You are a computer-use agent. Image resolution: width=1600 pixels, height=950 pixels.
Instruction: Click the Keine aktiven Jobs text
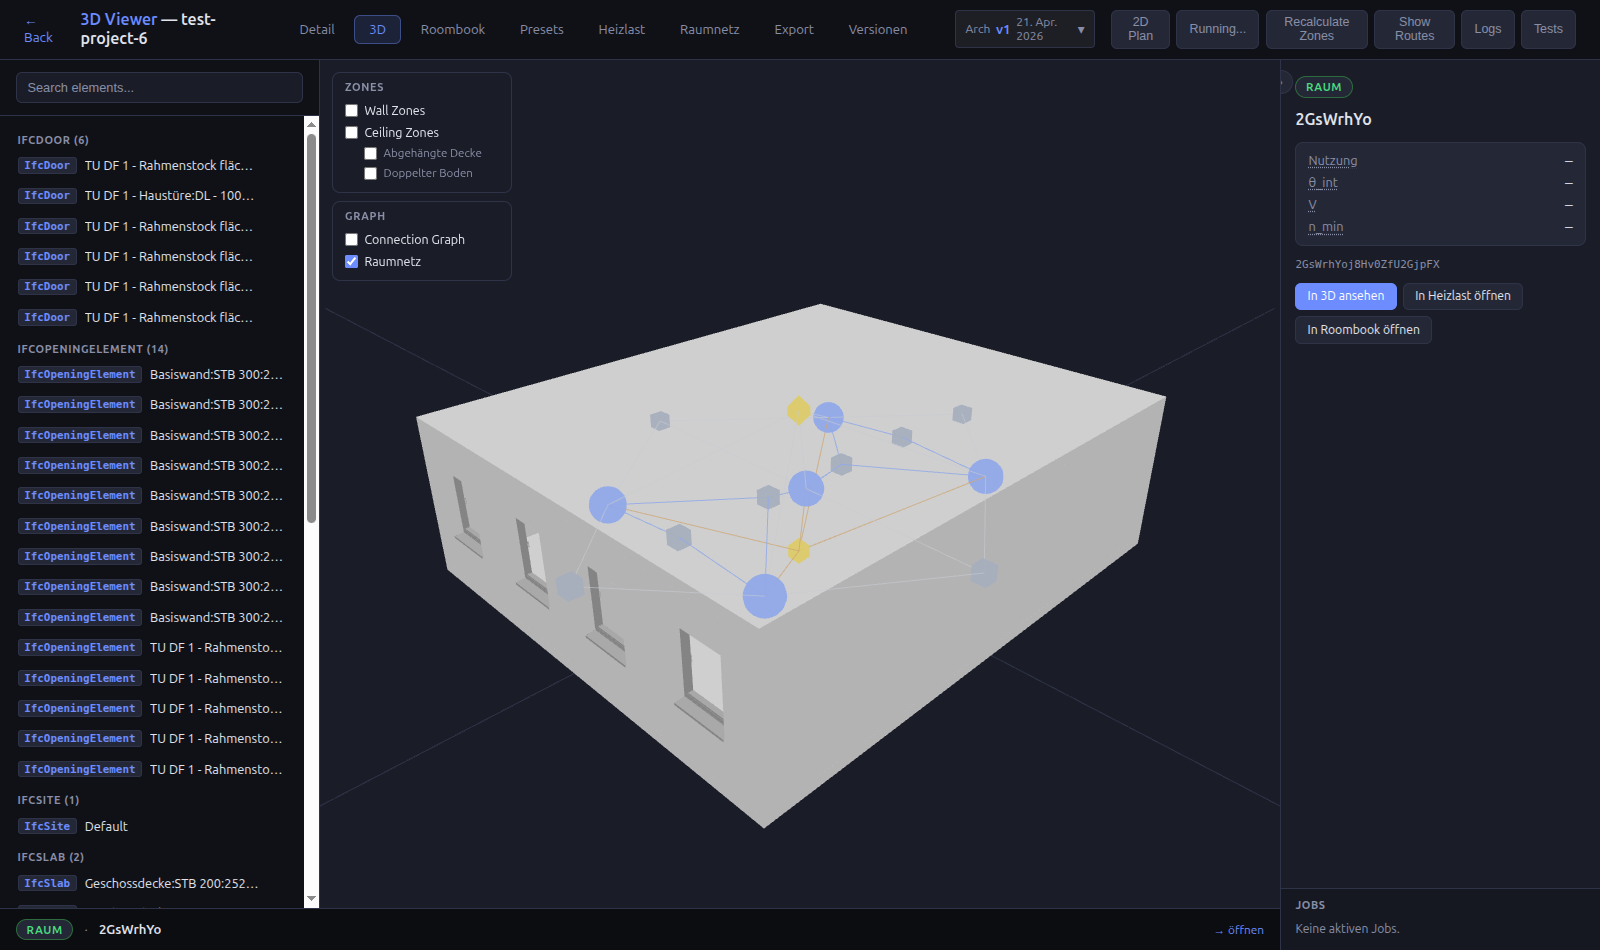[x=1347, y=929]
